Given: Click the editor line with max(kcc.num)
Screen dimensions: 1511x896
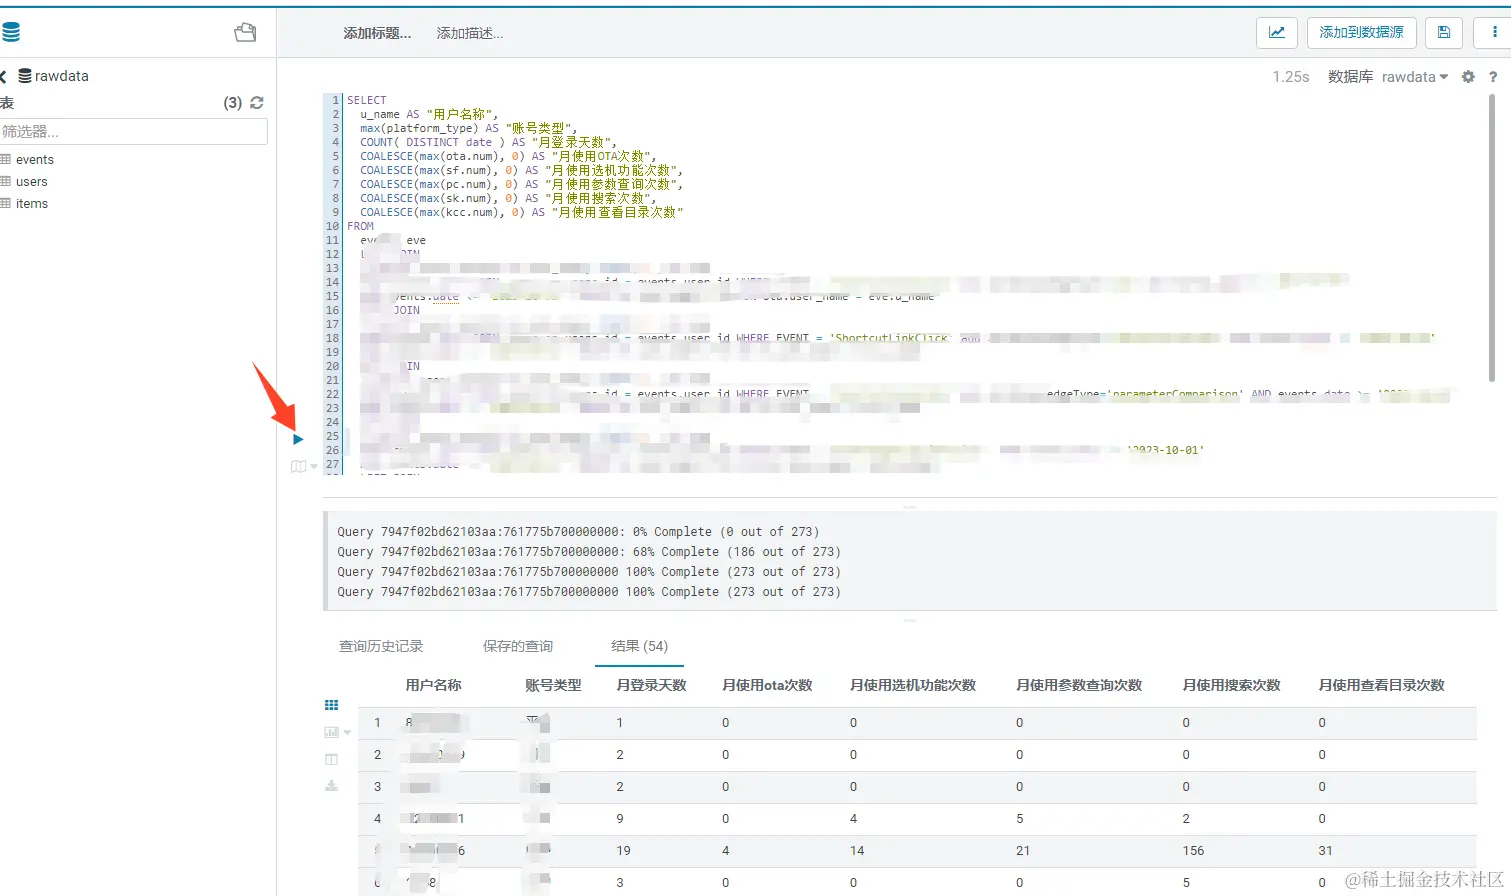Looking at the screenshot, I should (522, 212).
